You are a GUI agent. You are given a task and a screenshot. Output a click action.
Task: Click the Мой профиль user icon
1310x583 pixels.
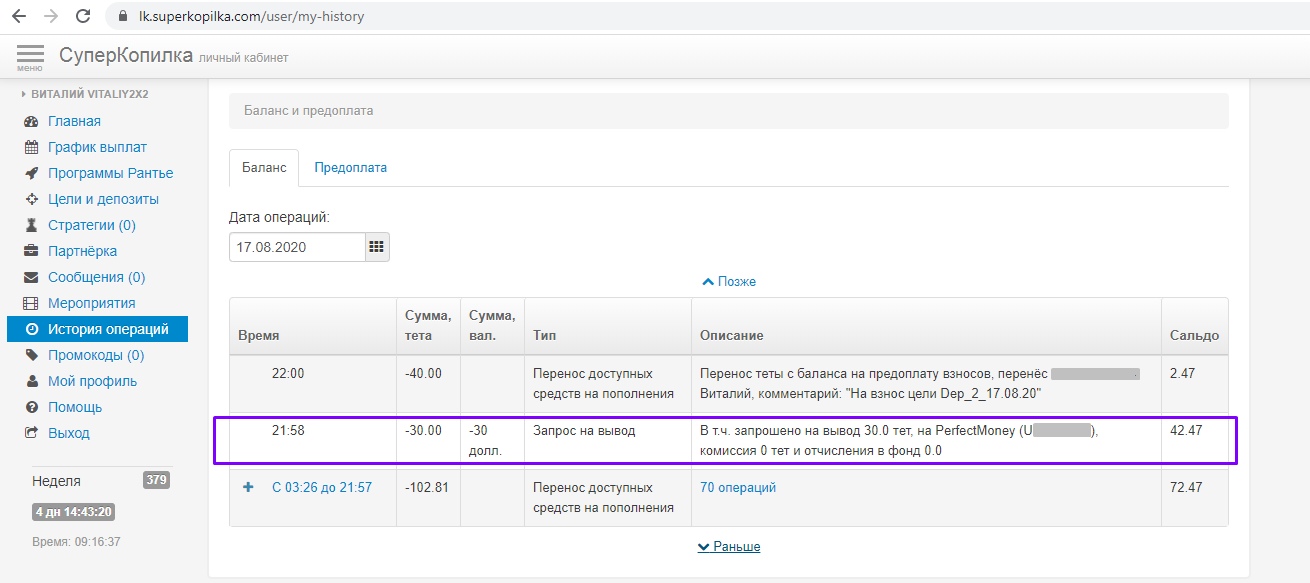[31, 381]
